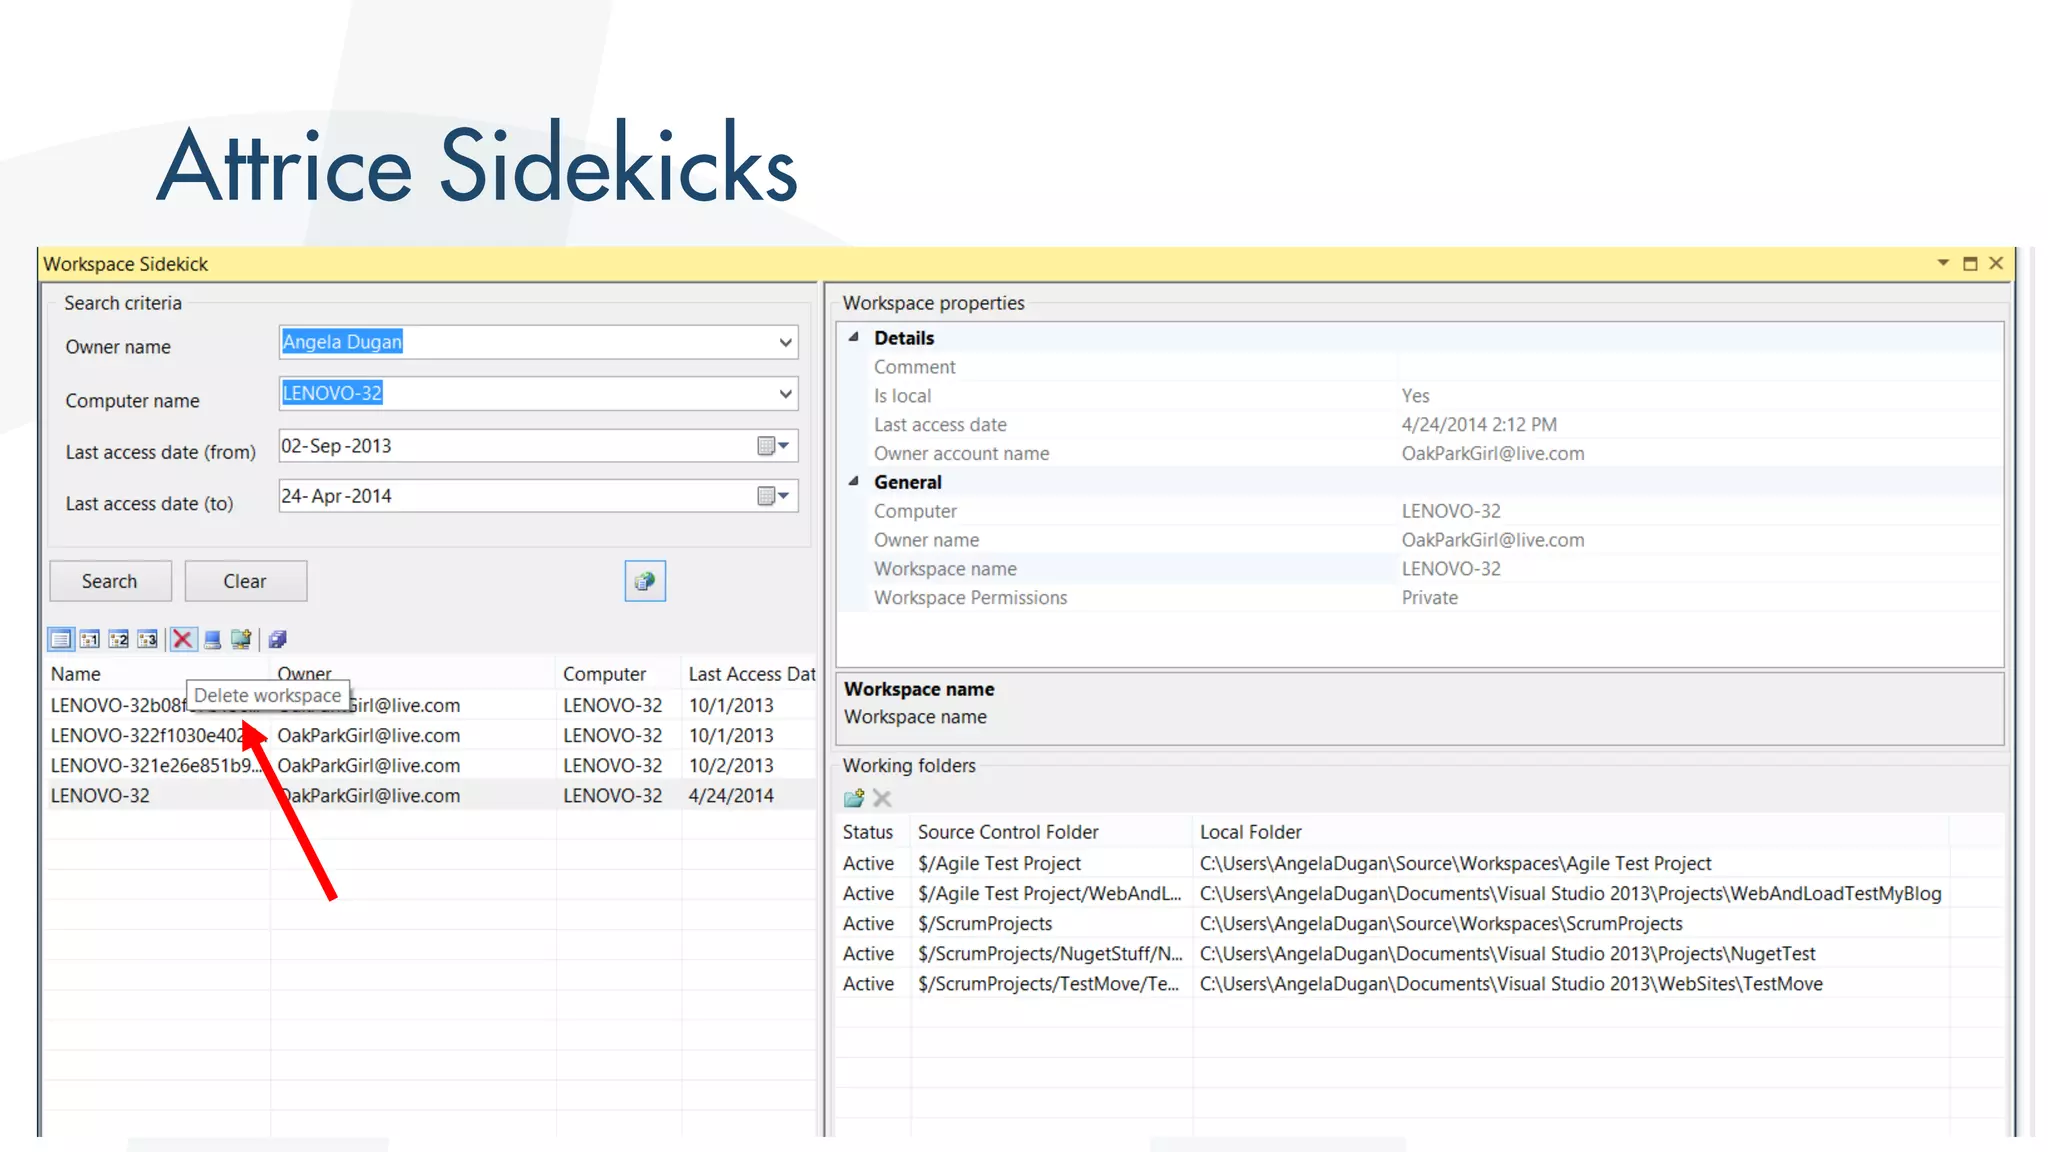
Task: Click the gray X in Working folders
Action: point(882,798)
